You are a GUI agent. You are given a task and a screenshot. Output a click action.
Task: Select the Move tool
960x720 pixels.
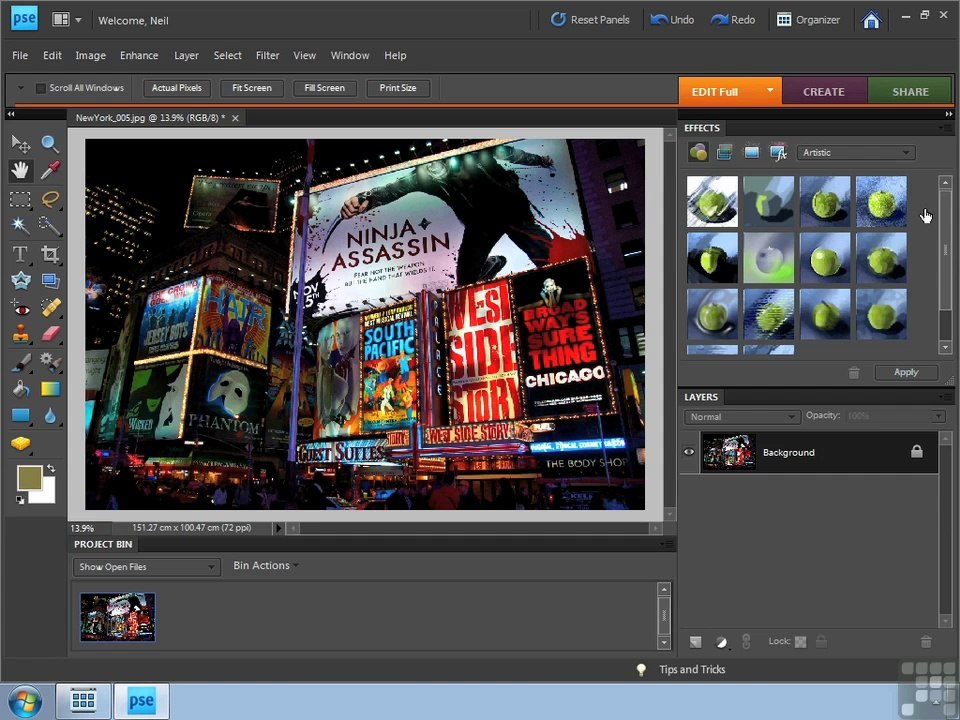click(x=20, y=144)
